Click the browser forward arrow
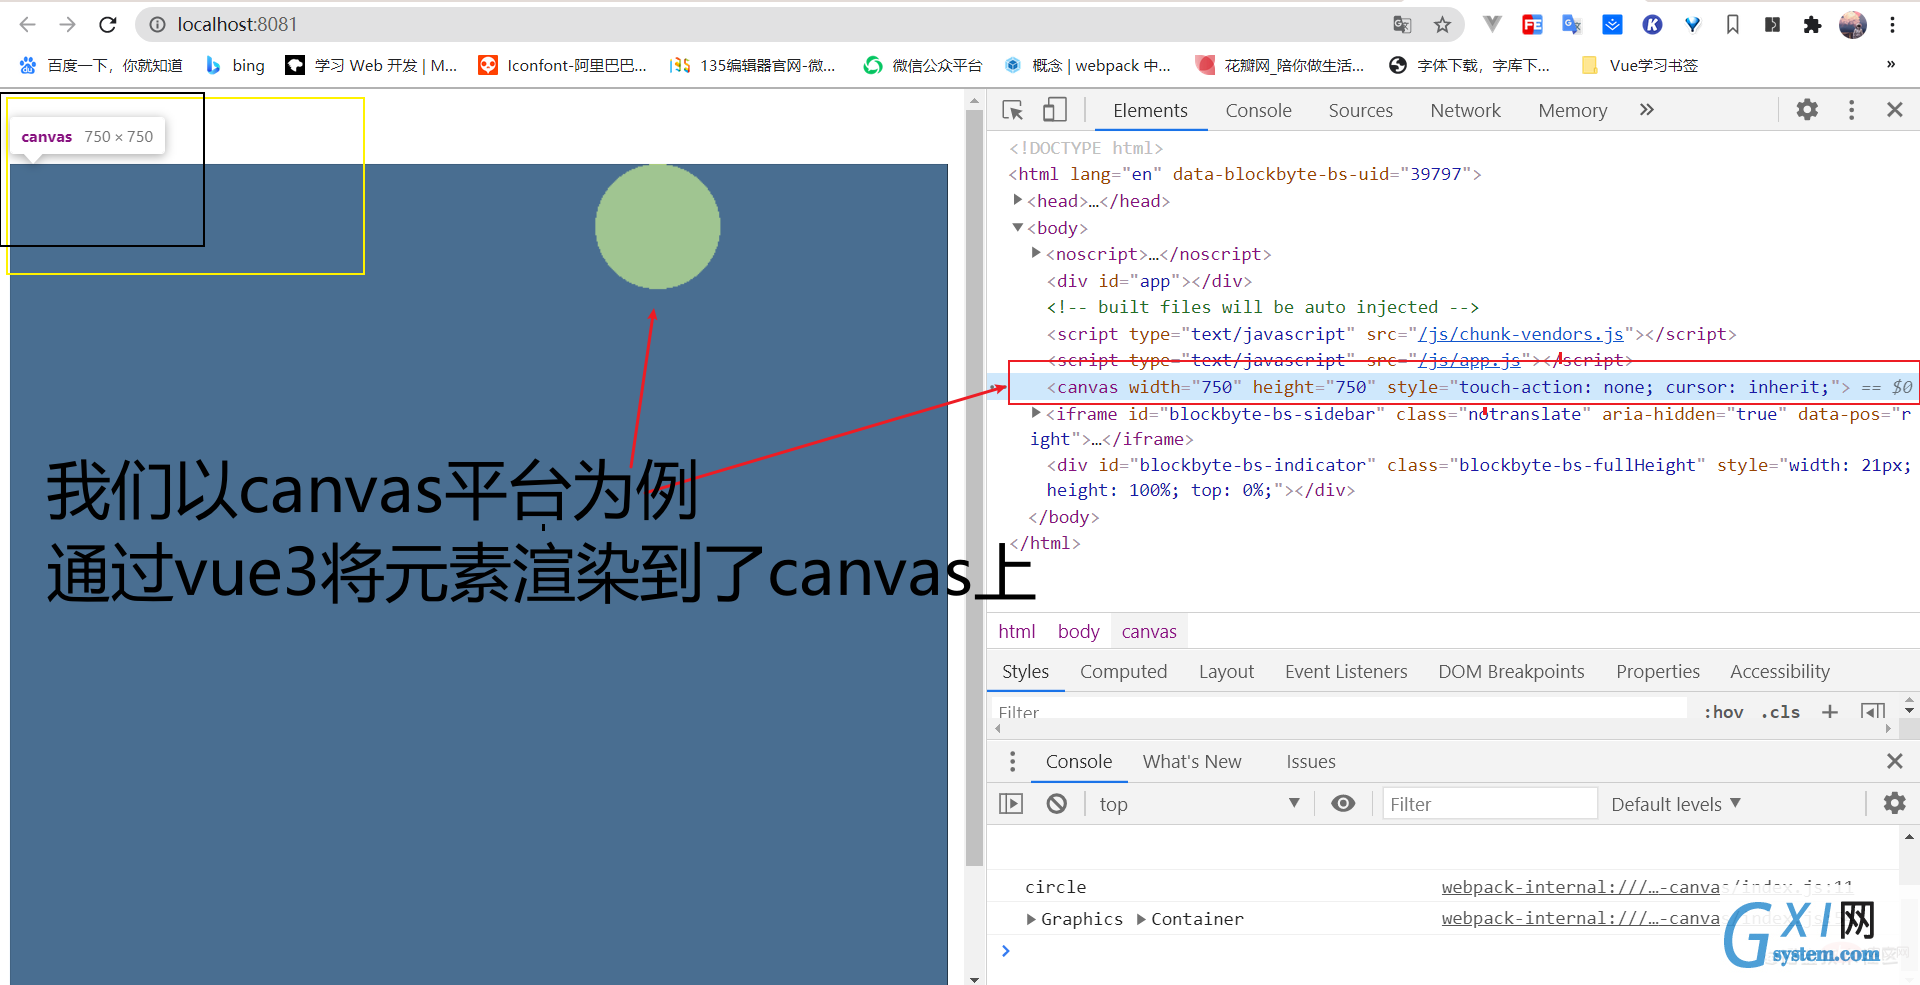 tap(67, 24)
